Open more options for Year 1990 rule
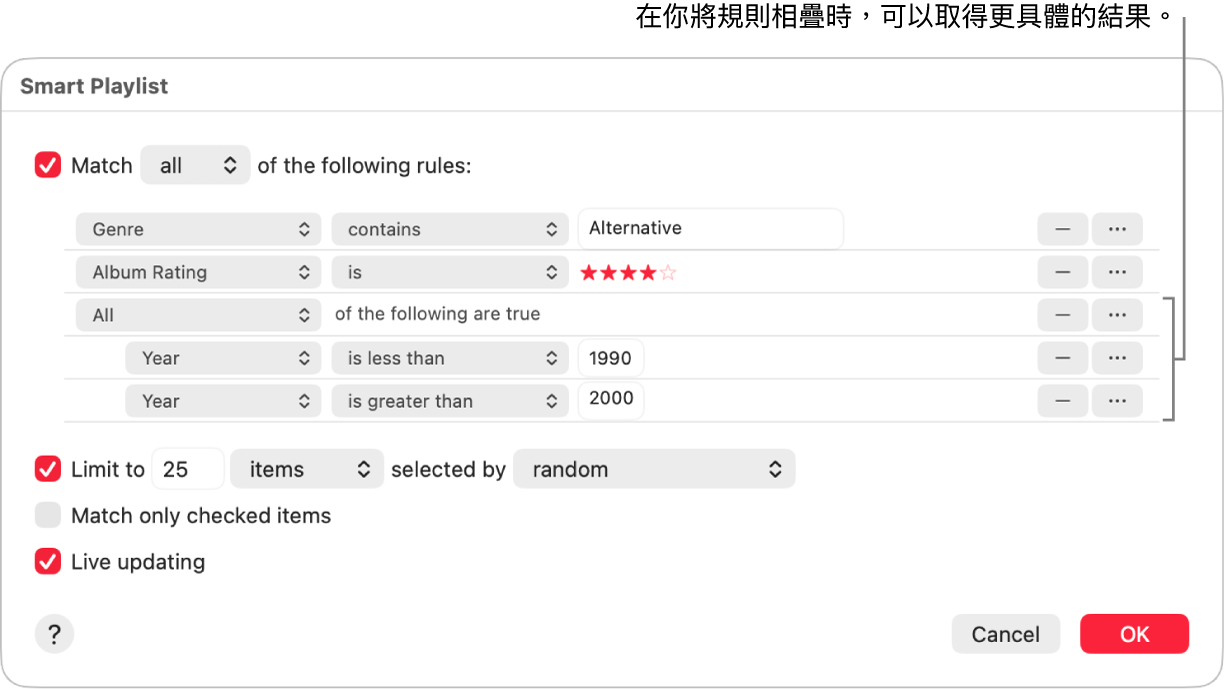 pyautogui.click(x=1117, y=358)
